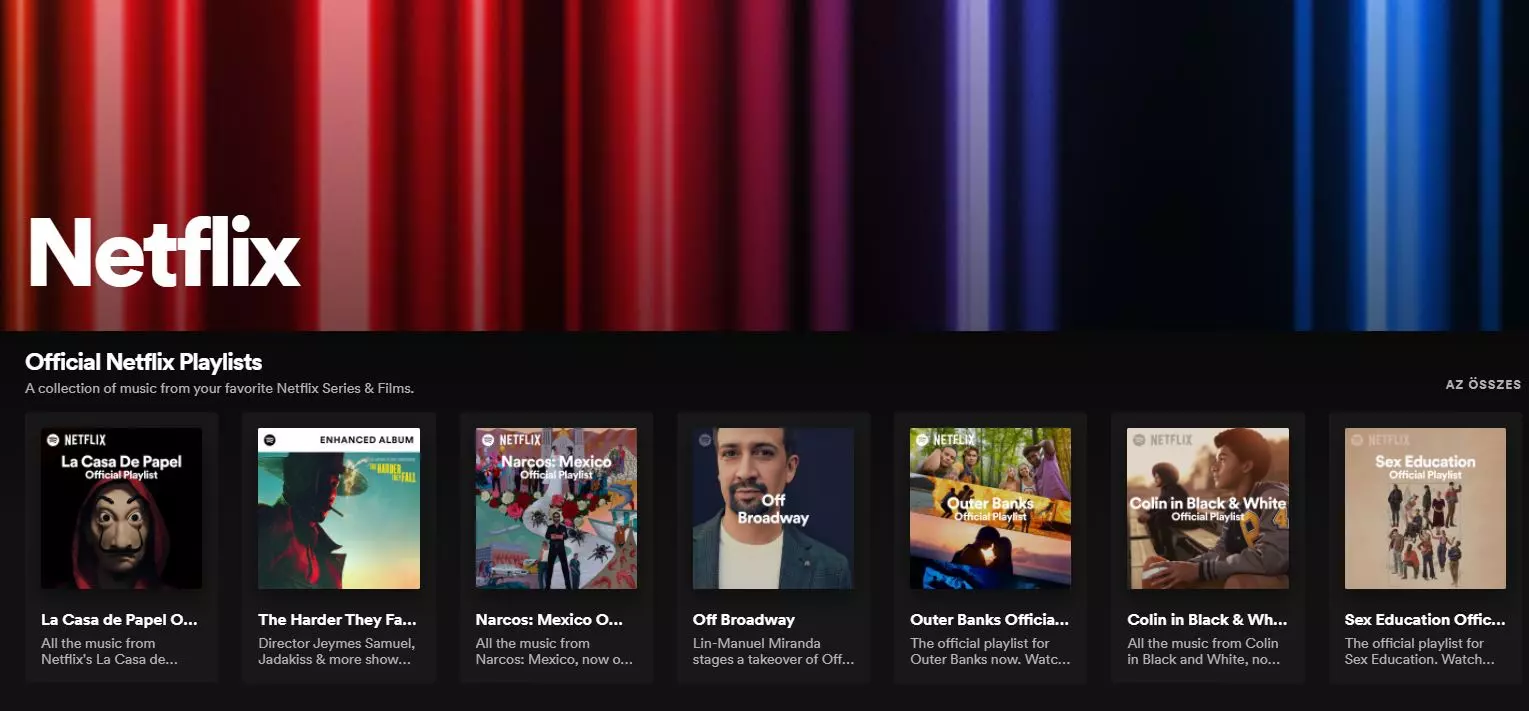Click 'Colin in Black & Wh...' title
The height and width of the screenshot is (711, 1529).
pyautogui.click(x=1208, y=620)
